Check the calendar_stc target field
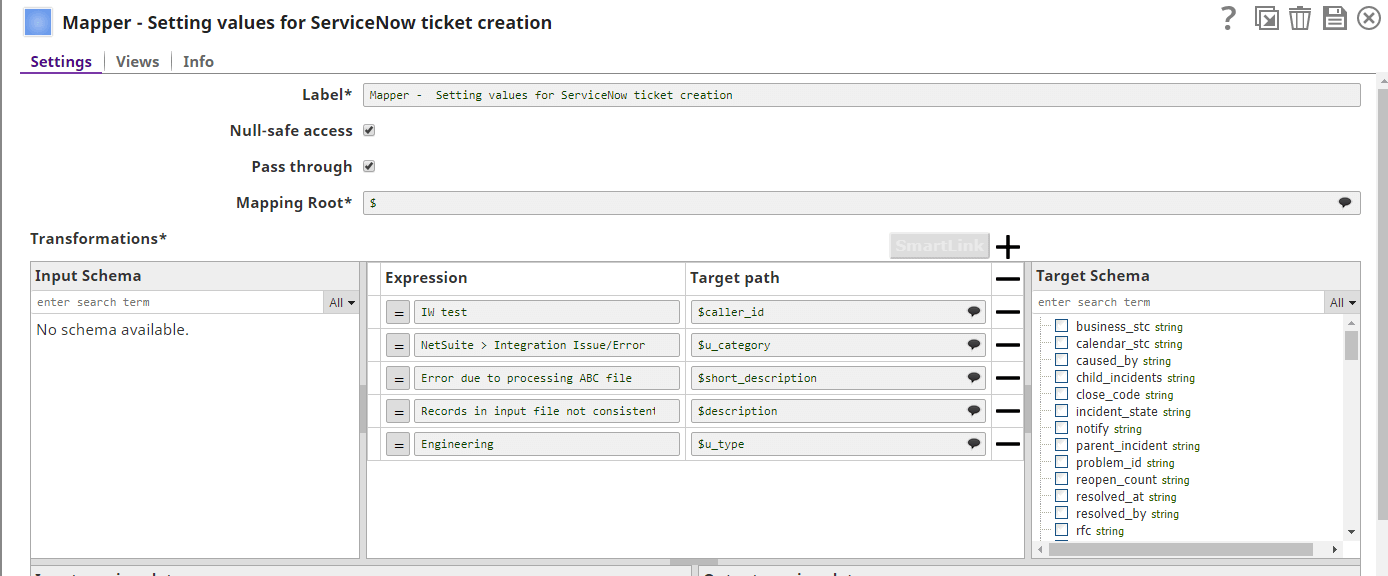This screenshot has width=1388, height=576. pyautogui.click(x=1062, y=343)
